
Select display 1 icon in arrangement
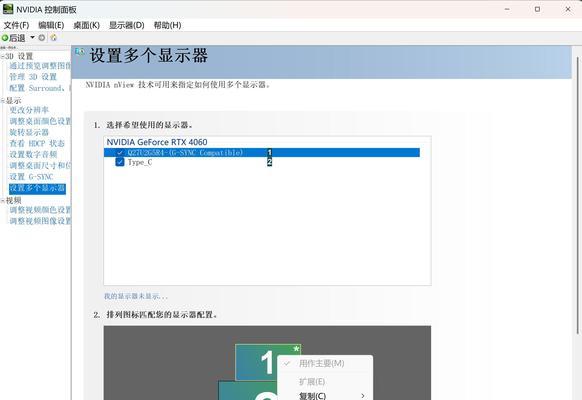[x=256, y=362]
